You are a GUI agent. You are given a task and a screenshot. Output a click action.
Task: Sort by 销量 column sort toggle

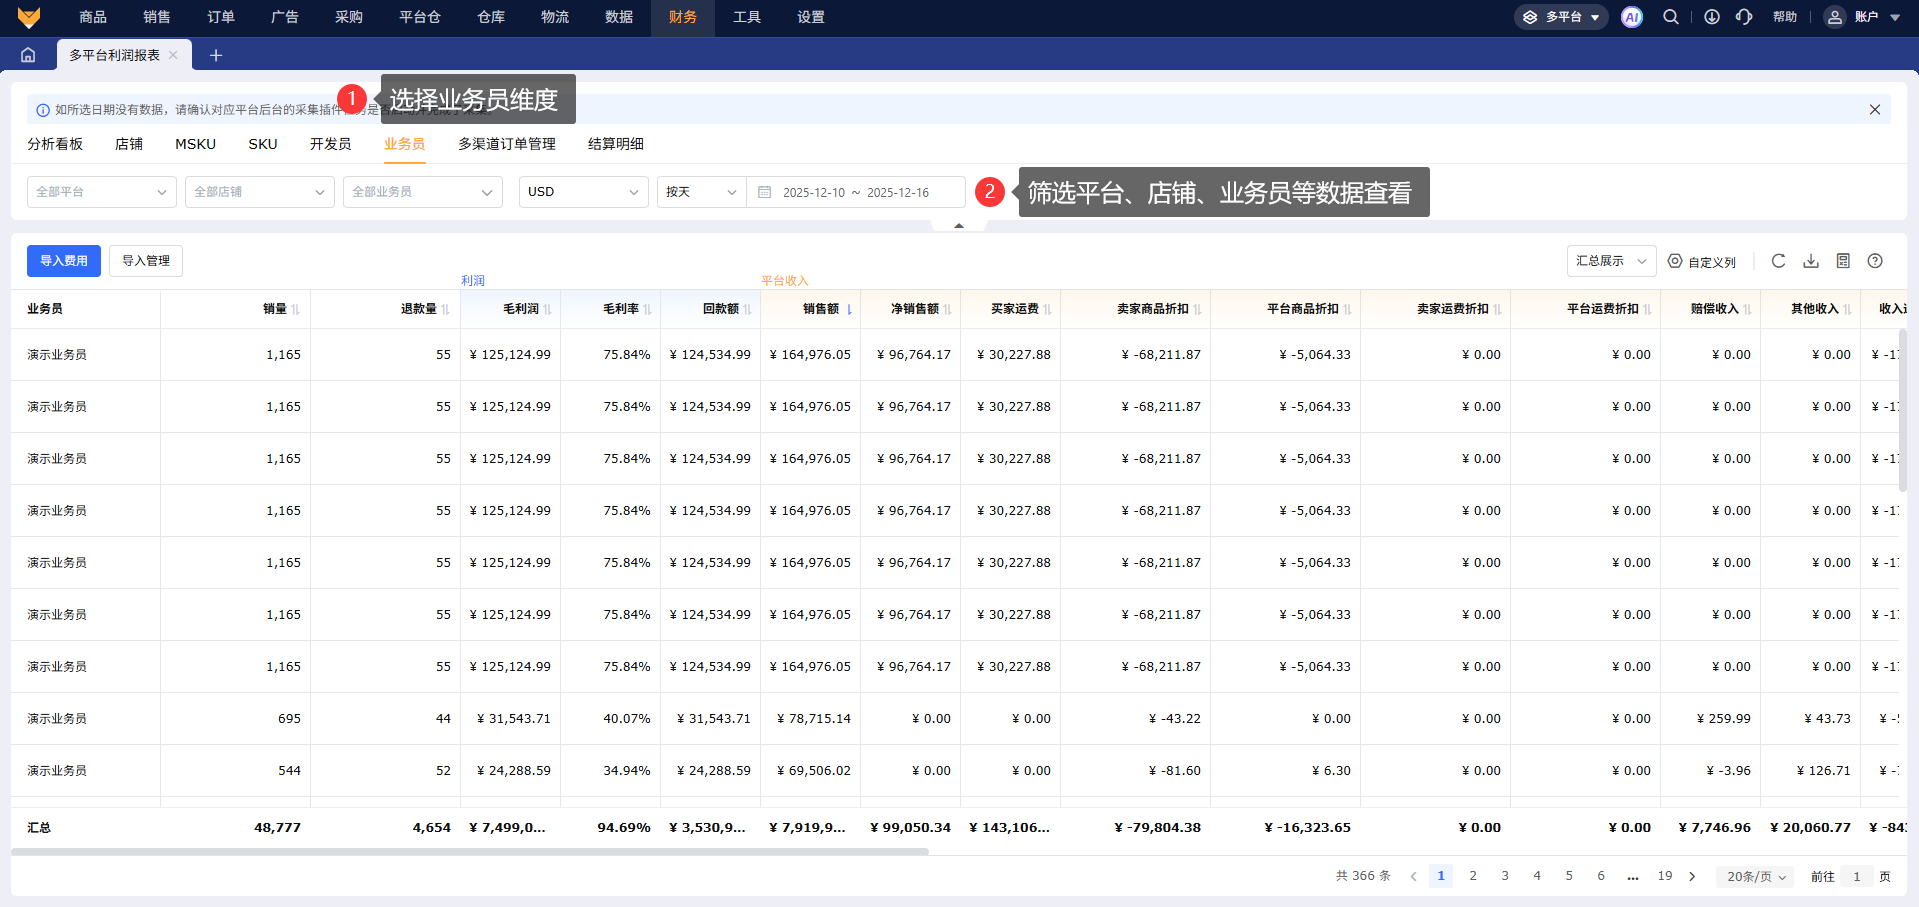click(x=295, y=310)
